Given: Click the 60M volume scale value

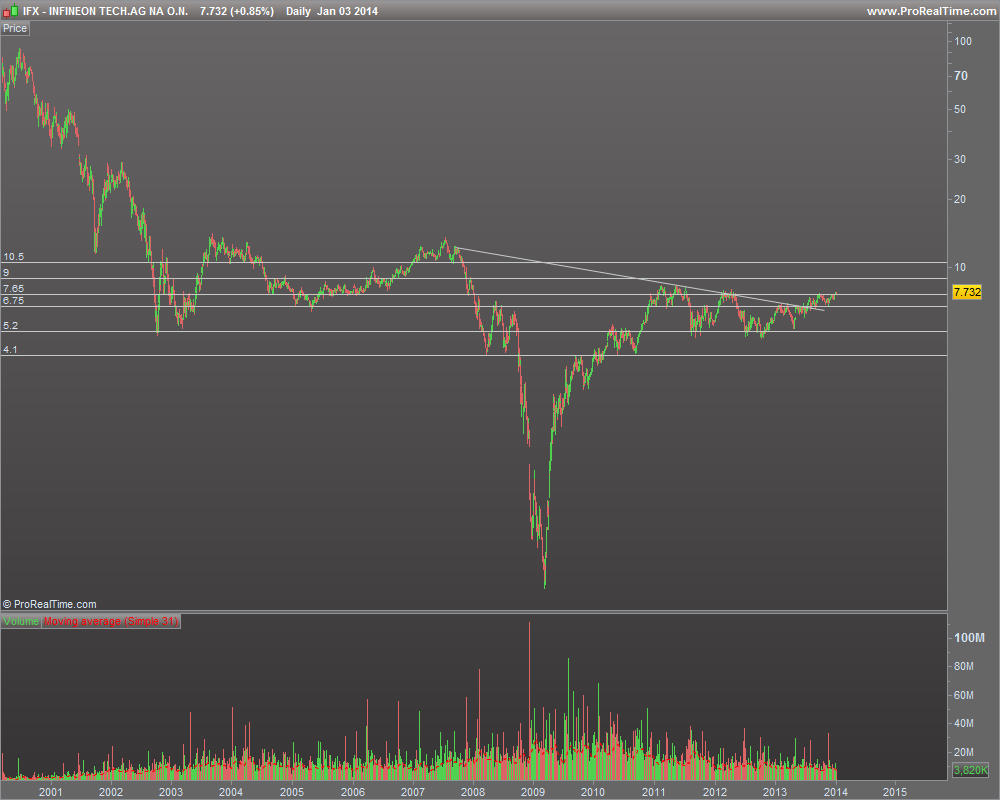Looking at the screenshot, I should (964, 695).
